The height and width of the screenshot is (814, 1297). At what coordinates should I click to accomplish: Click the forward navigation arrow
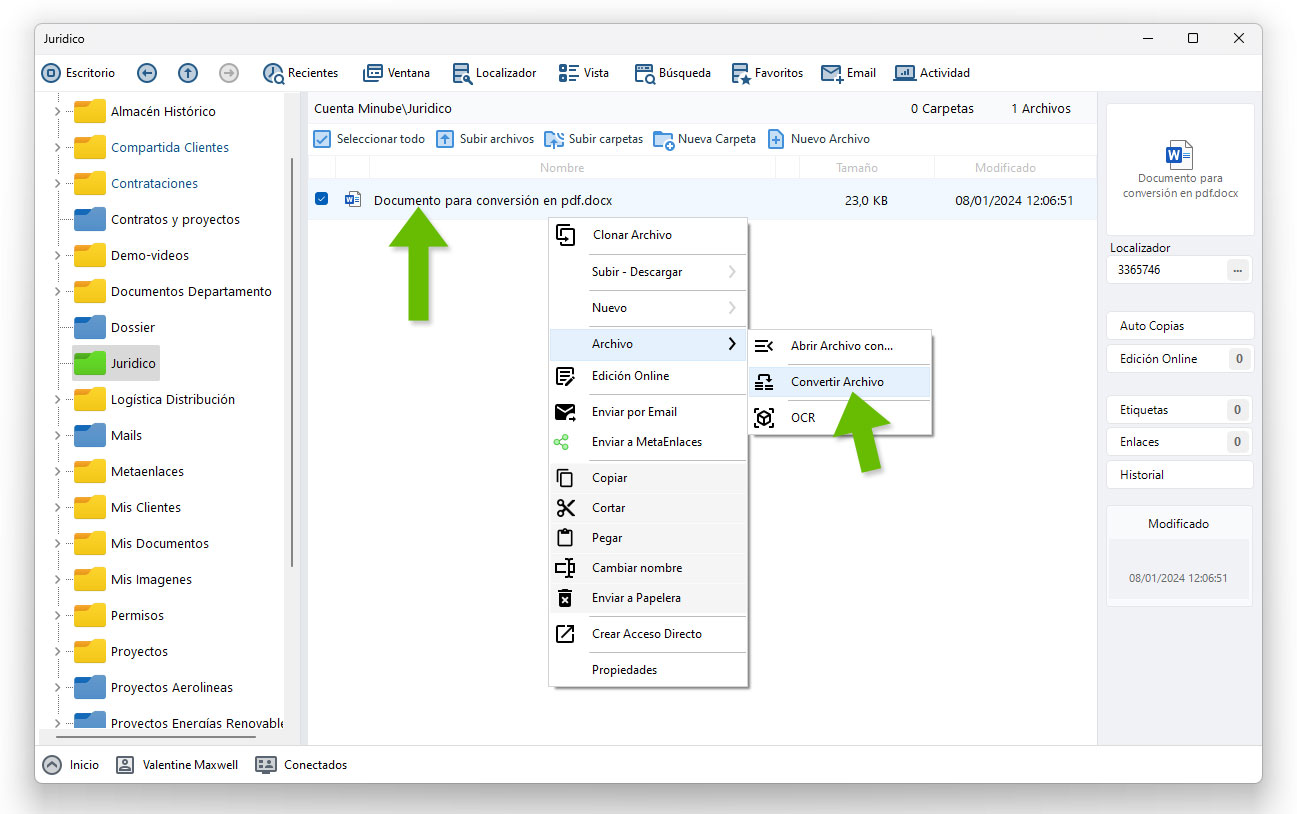(229, 73)
